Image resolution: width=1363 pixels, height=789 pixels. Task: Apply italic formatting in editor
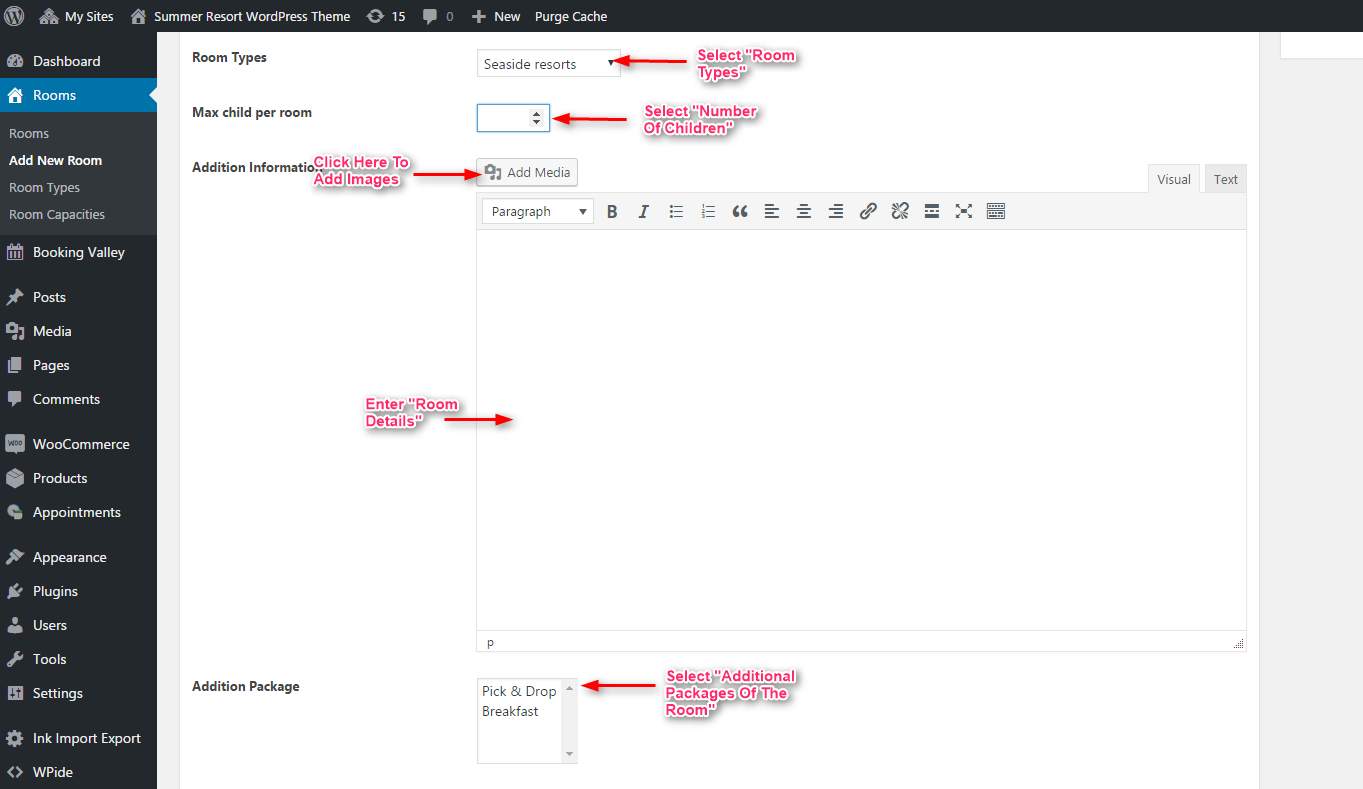pyautogui.click(x=644, y=211)
